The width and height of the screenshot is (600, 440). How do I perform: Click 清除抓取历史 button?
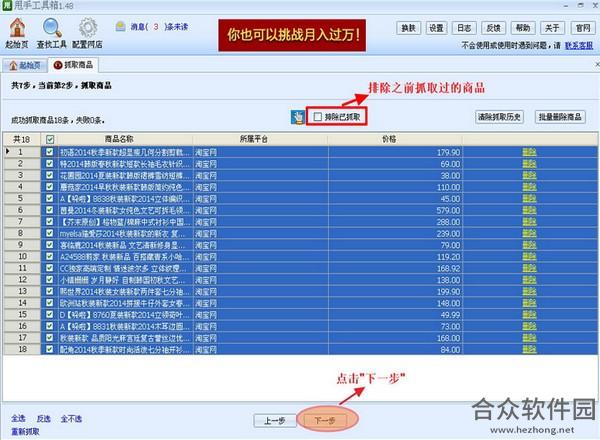(499, 117)
